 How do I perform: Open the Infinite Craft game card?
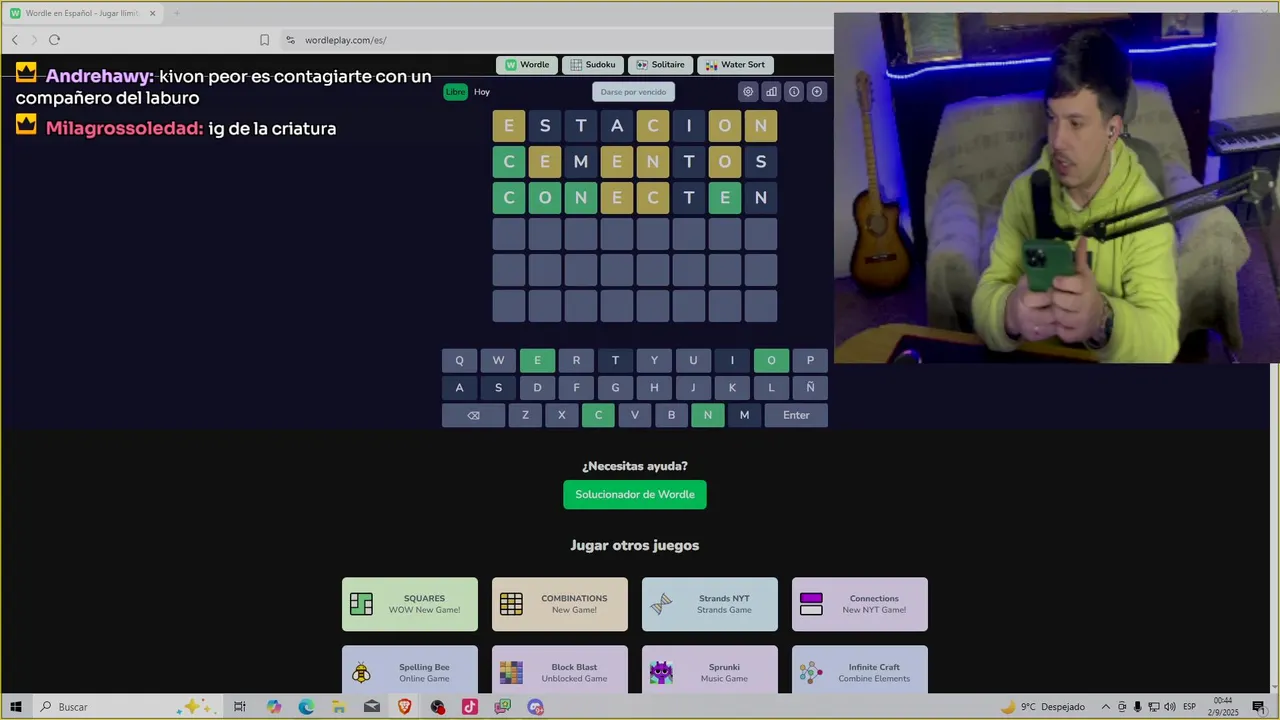860,670
